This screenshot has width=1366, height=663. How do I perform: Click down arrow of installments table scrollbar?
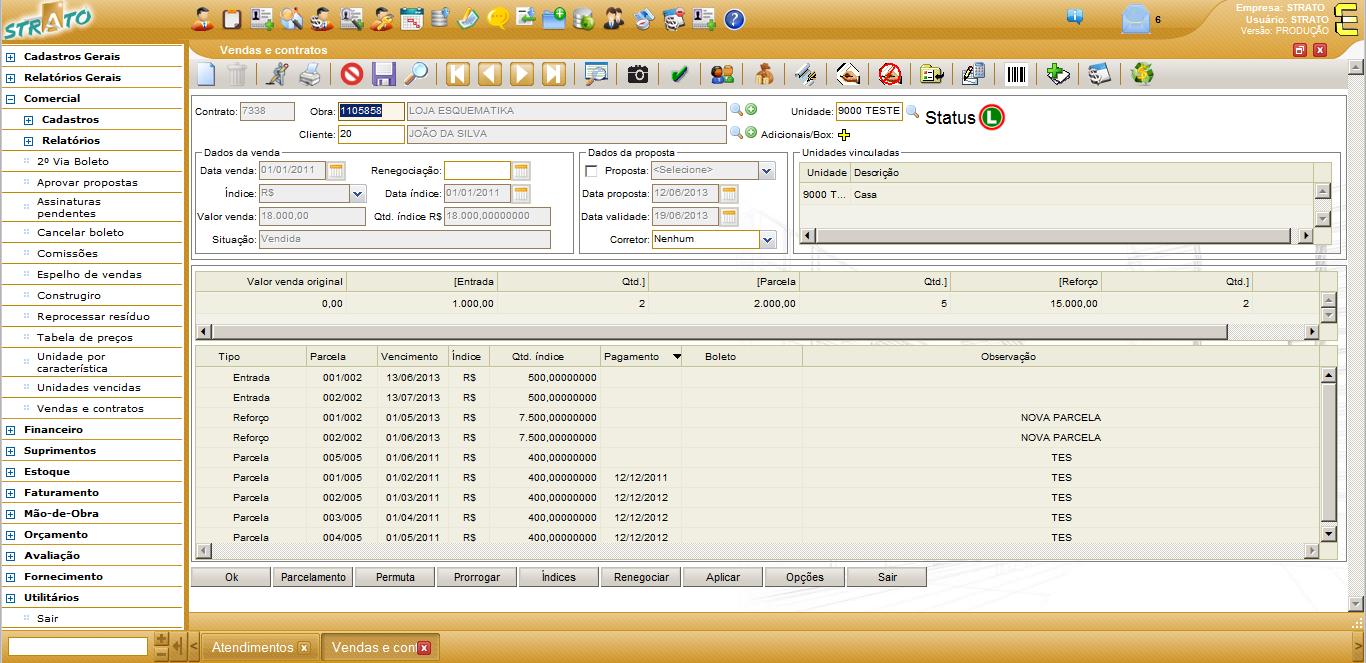[1328, 535]
